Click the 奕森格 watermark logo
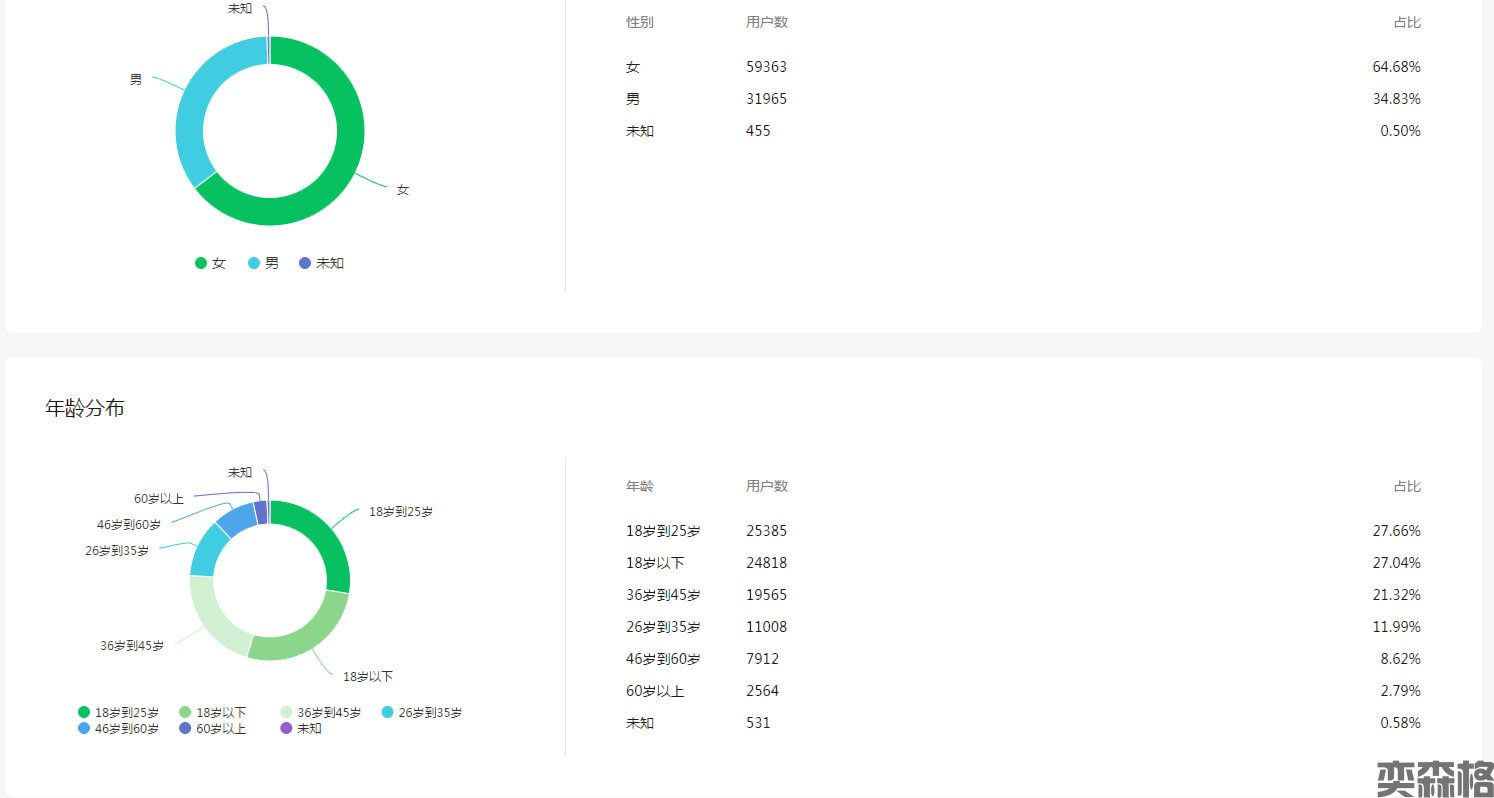The height and width of the screenshot is (798, 1494). [1434, 778]
